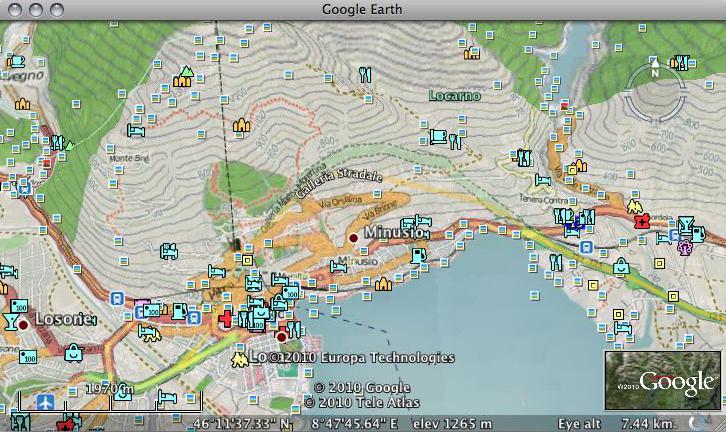Open the Google overview map thumbnail
The width and height of the screenshot is (726, 432).
(x=663, y=381)
